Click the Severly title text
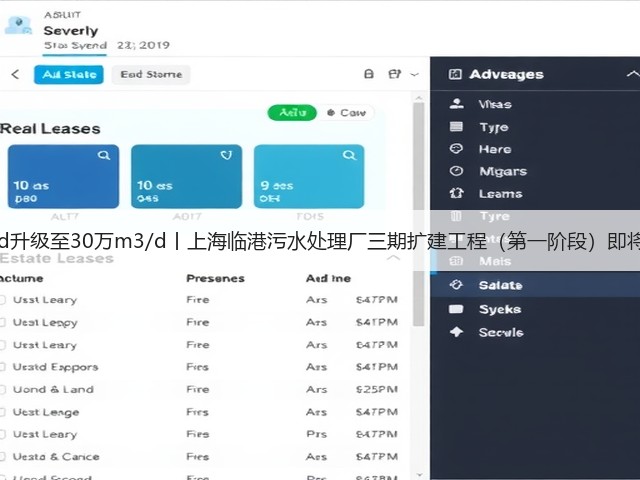 click(71, 31)
